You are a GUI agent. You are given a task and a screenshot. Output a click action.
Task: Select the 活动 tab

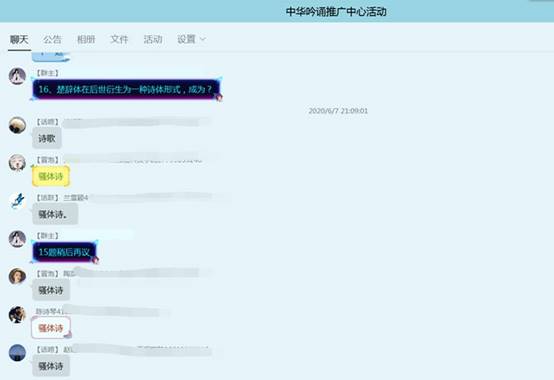click(153, 39)
